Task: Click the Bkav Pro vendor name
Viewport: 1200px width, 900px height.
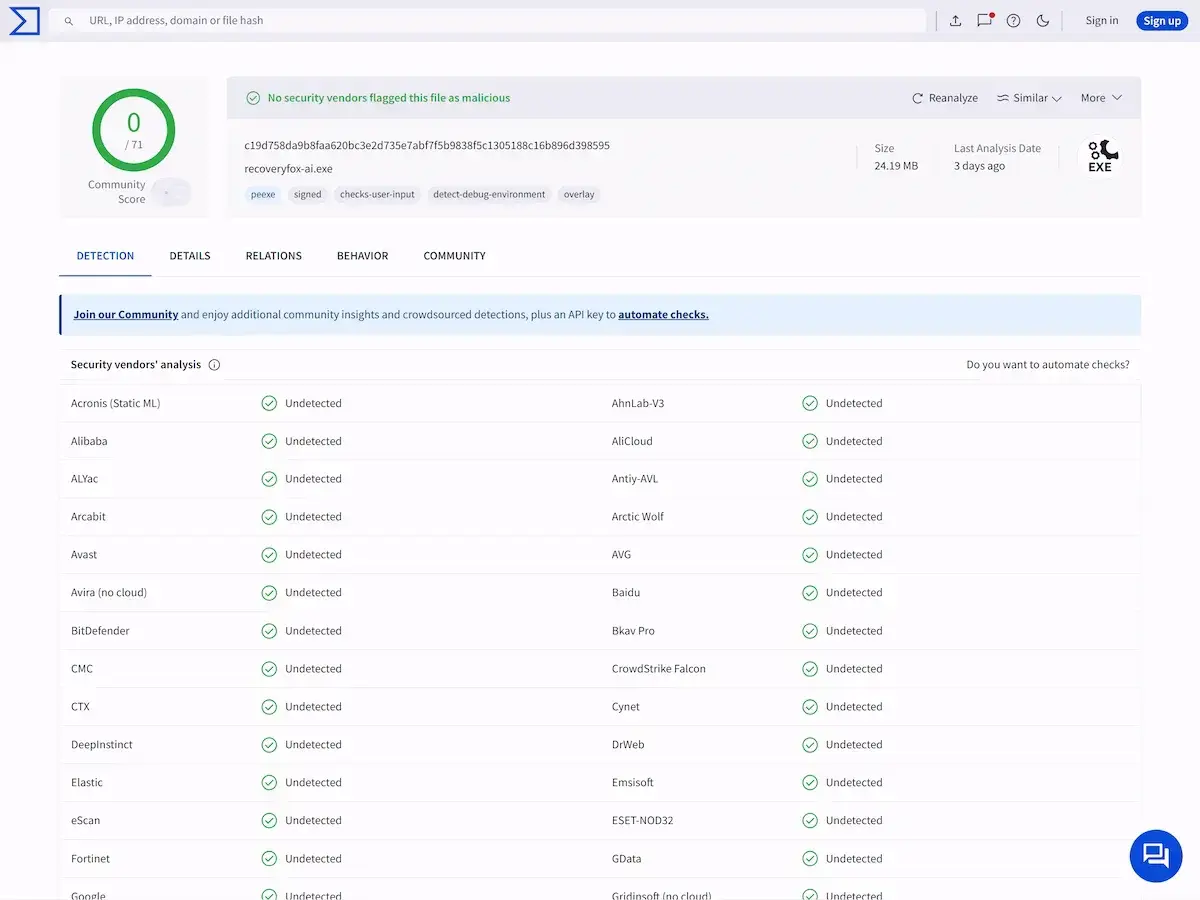Action: [633, 631]
